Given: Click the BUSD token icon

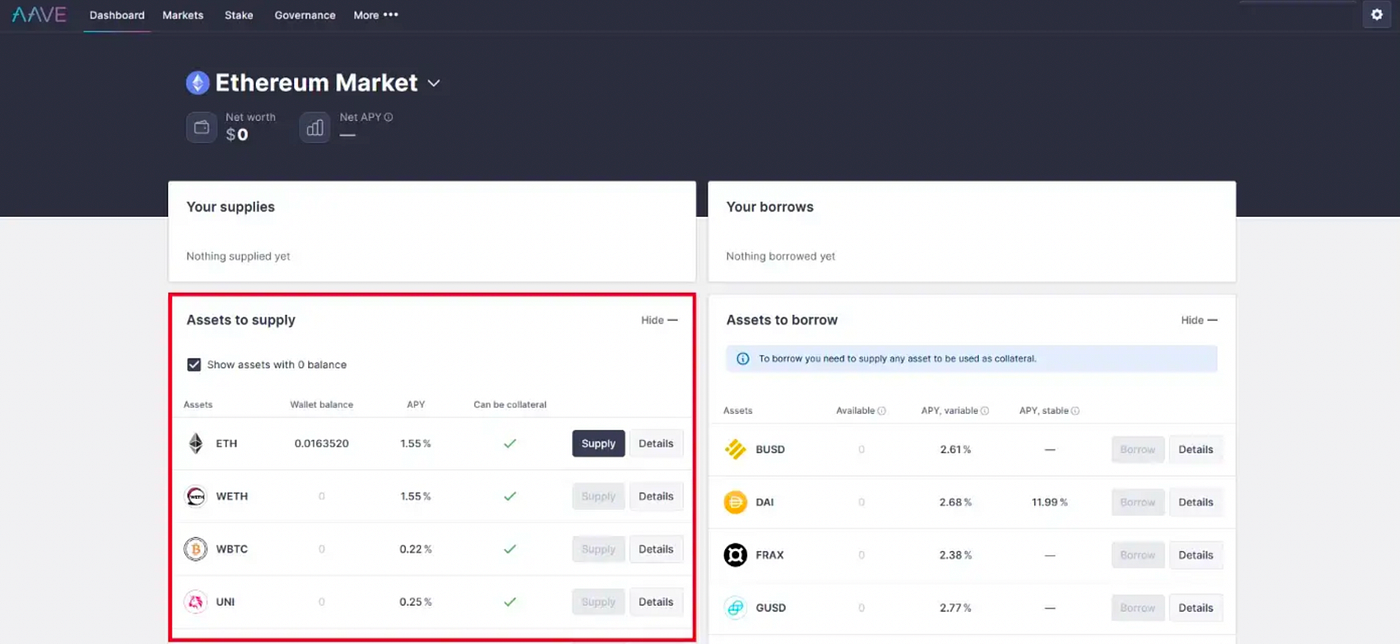Looking at the screenshot, I should [736, 449].
